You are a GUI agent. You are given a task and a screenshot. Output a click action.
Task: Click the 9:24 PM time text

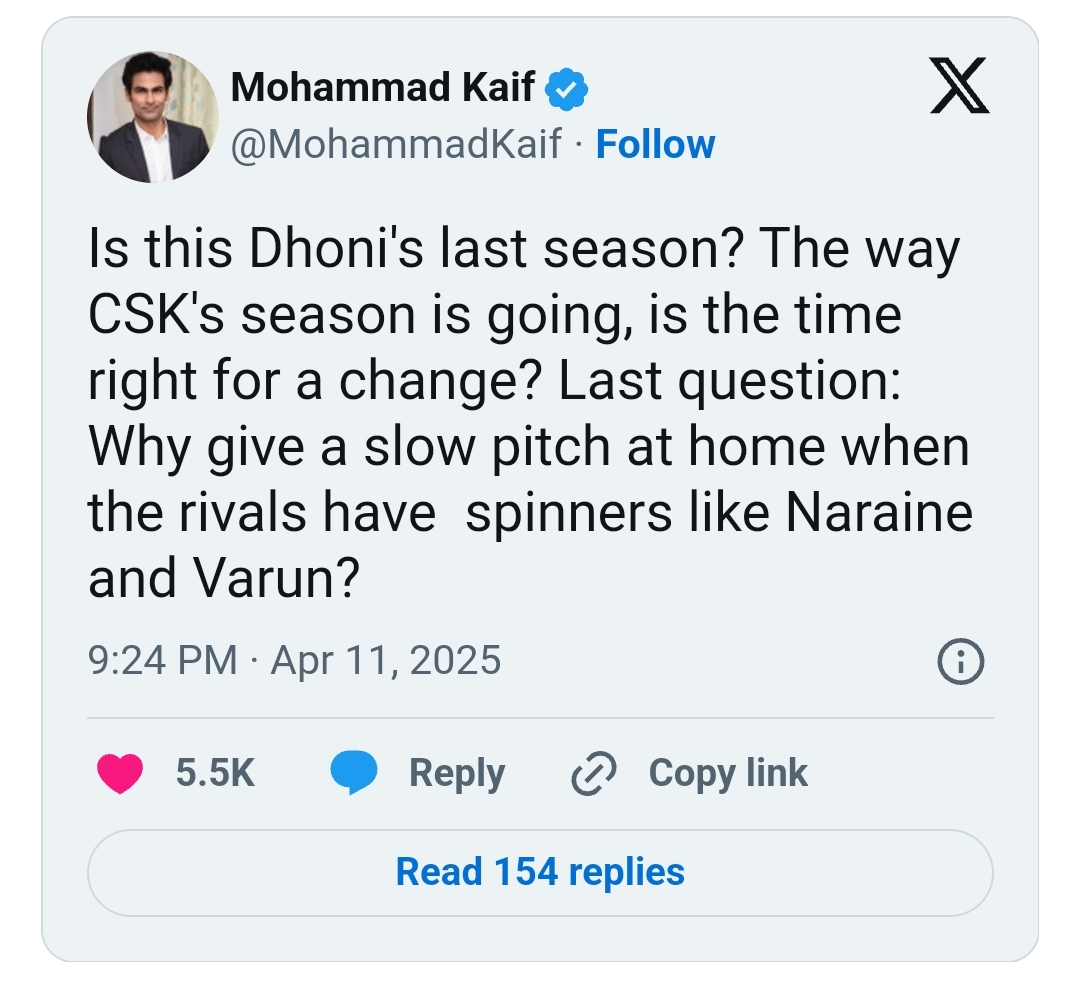(x=163, y=661)
